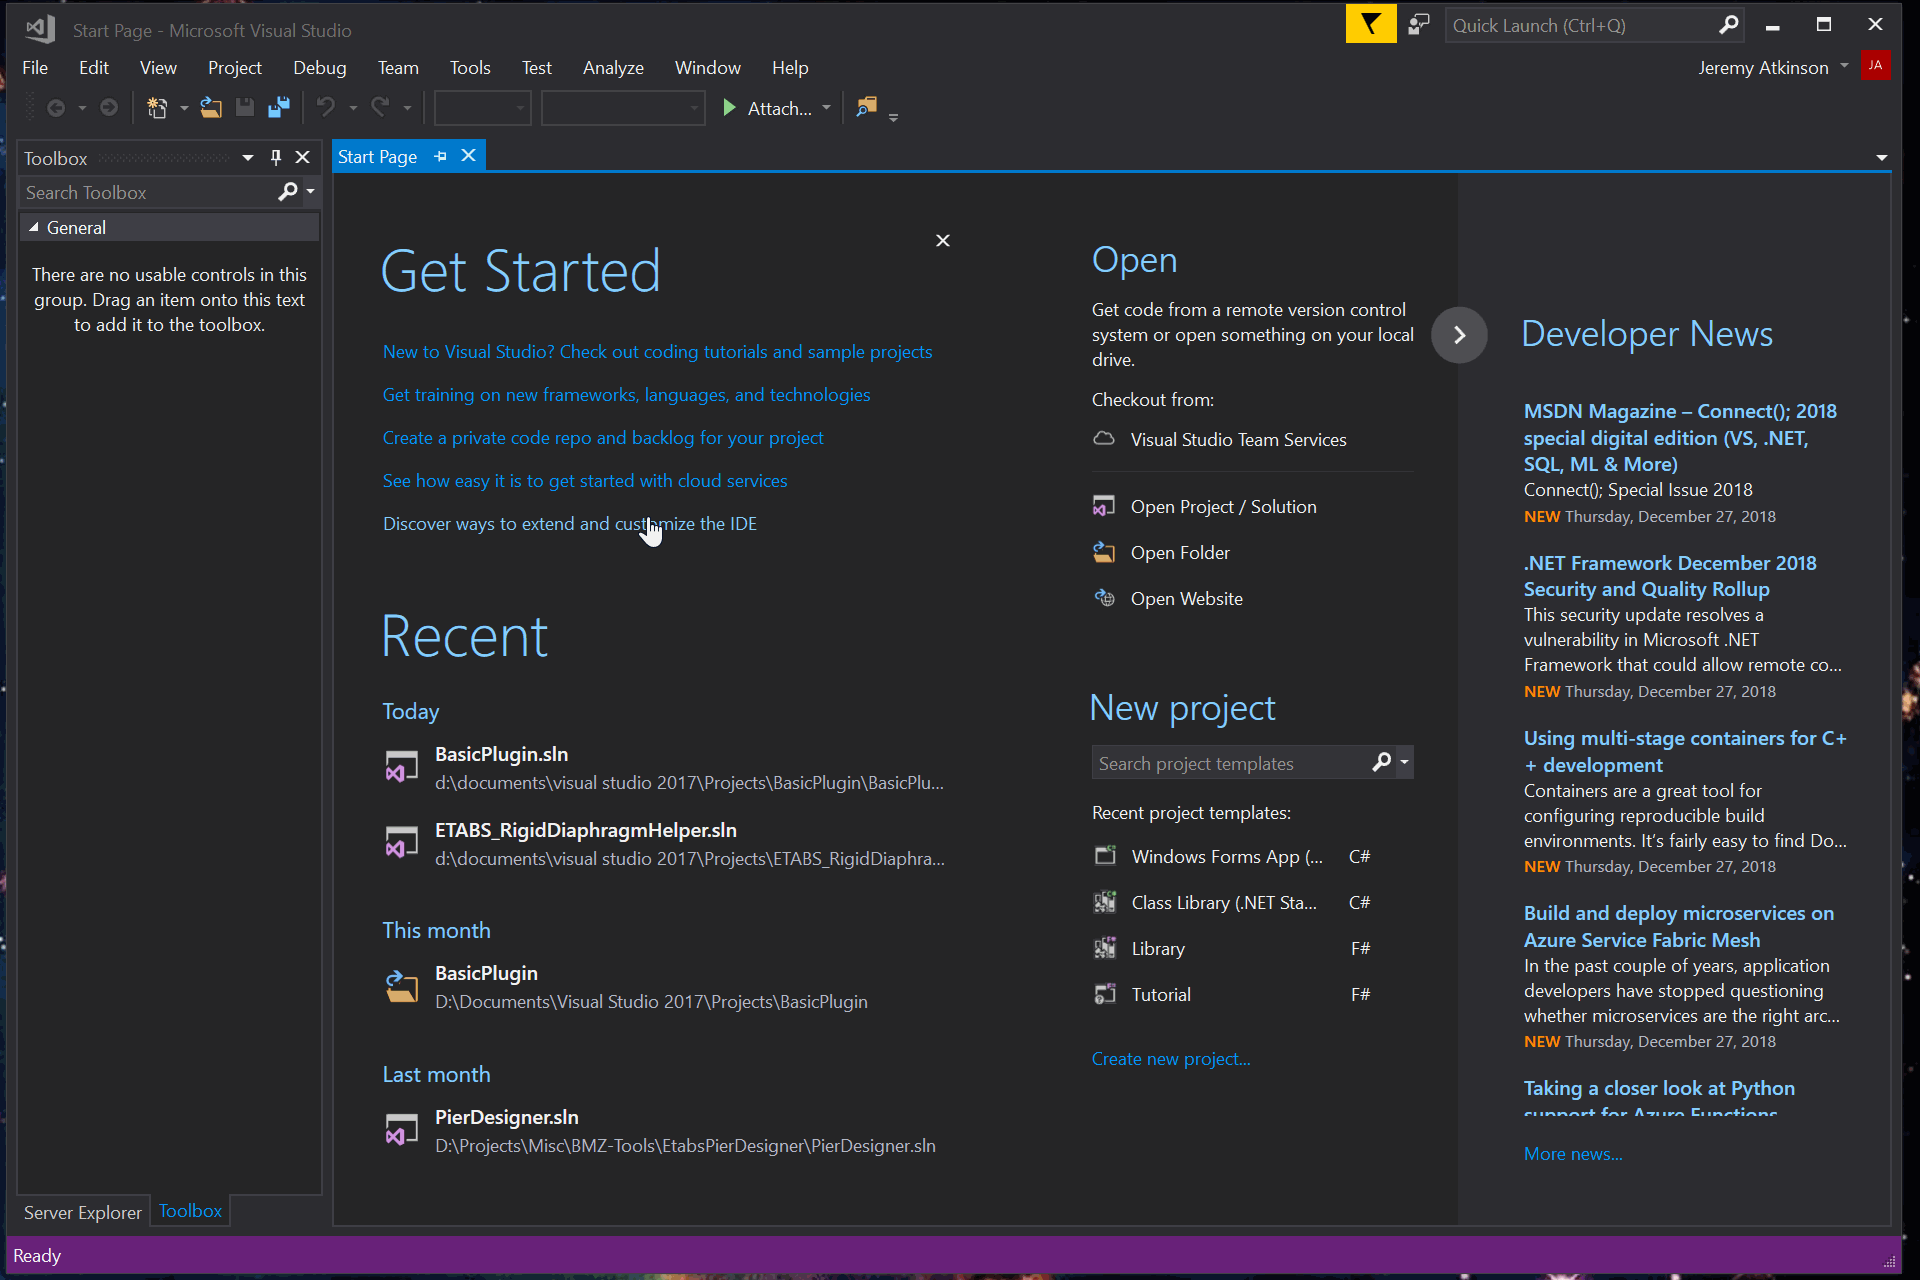Screen dimensions: 1920x1280
Task: Click the Undo toolbar icon
Action: click(x=326, y=108)
